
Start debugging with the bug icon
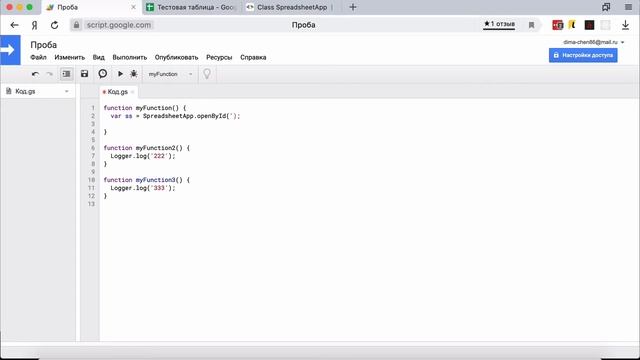134,74
